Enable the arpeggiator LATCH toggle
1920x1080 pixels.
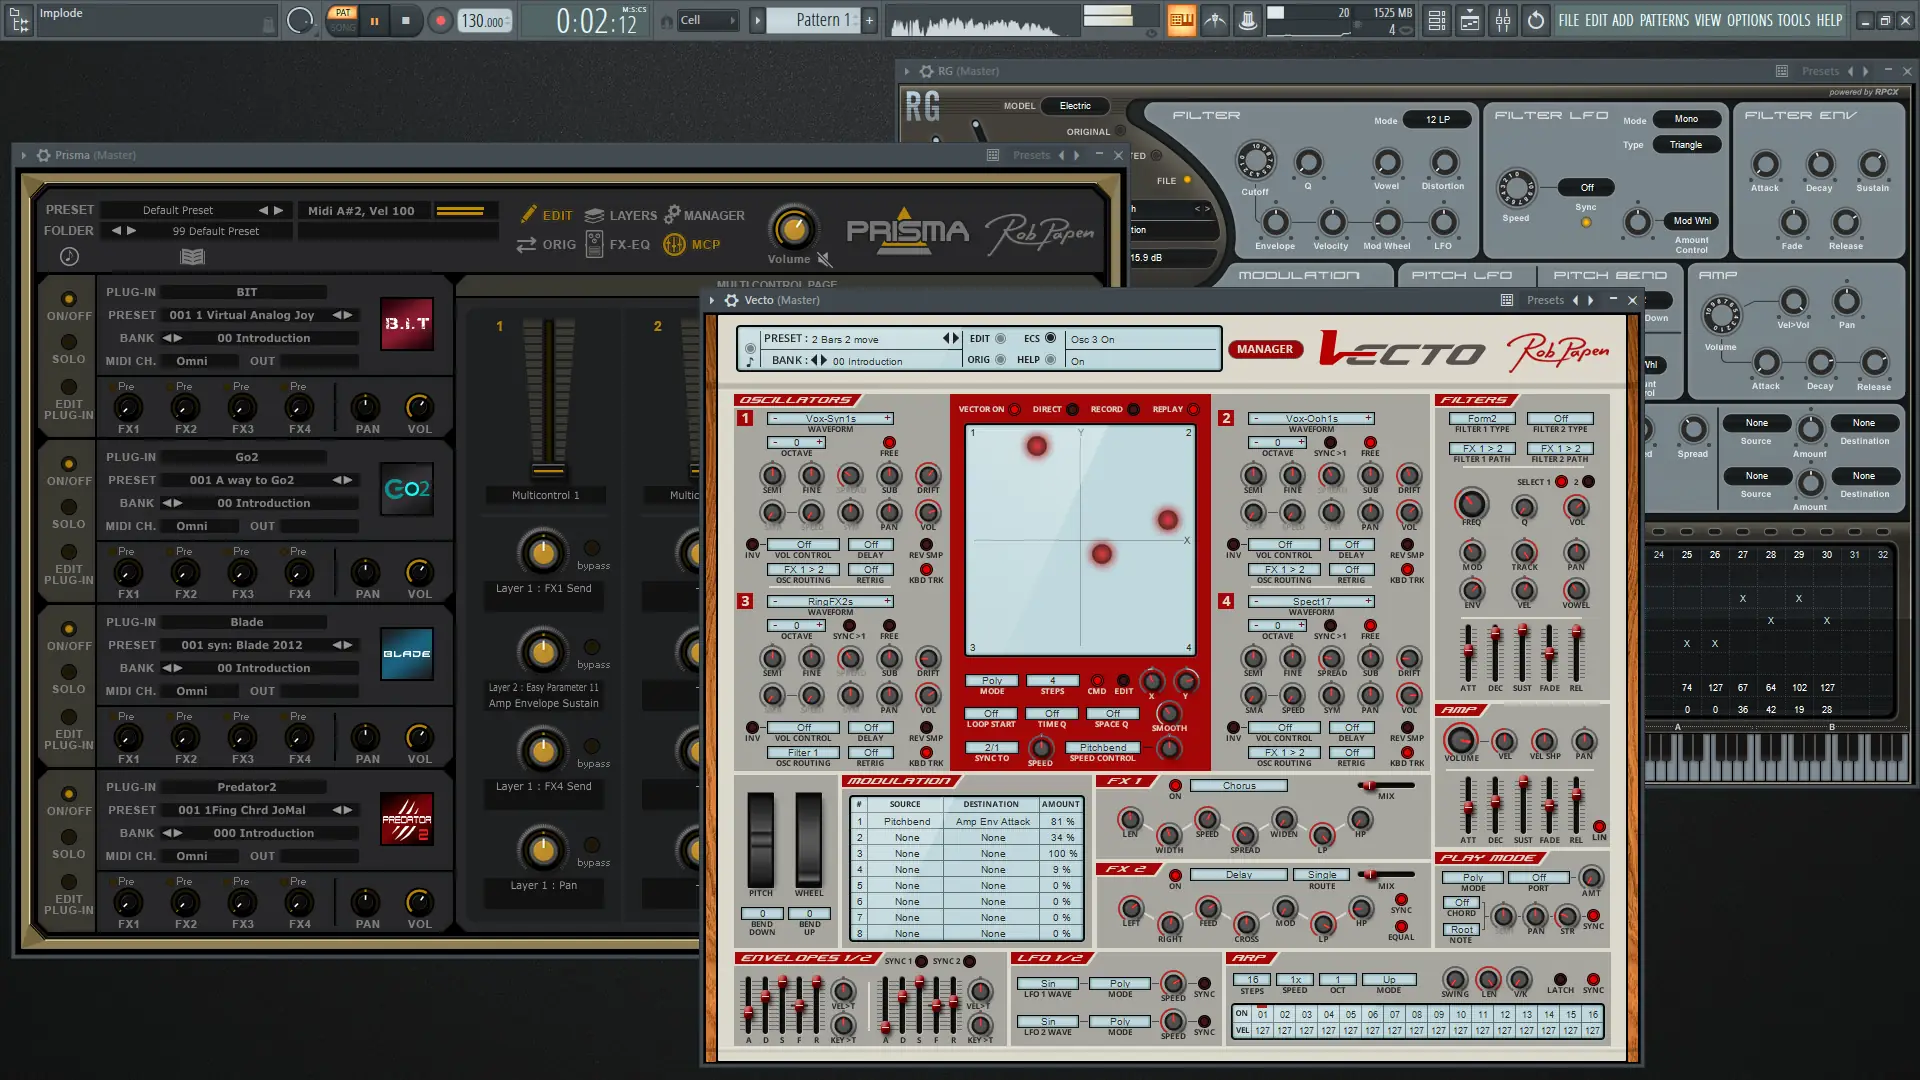1560,980
